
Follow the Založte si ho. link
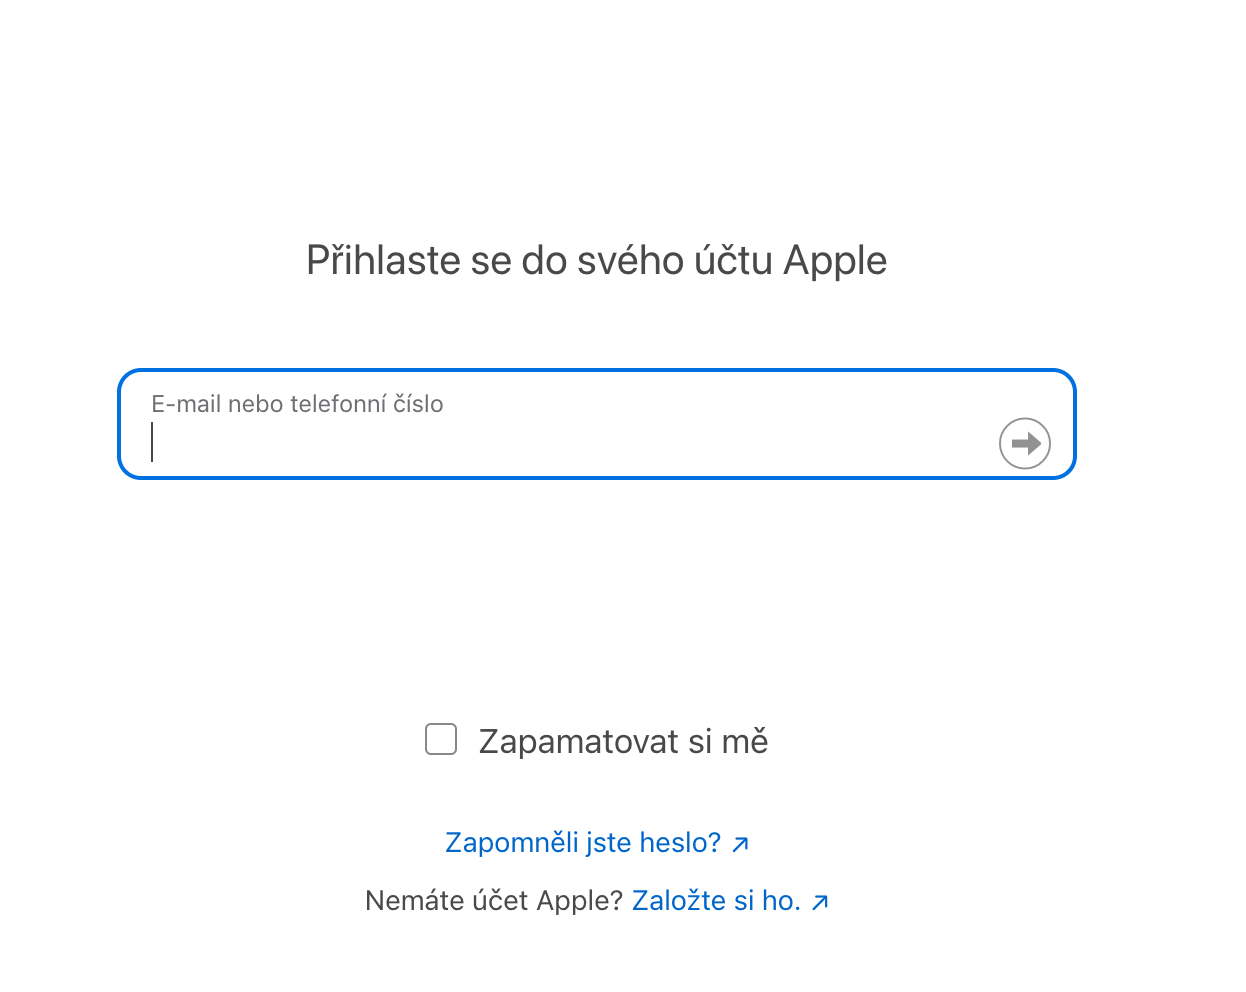716,901
